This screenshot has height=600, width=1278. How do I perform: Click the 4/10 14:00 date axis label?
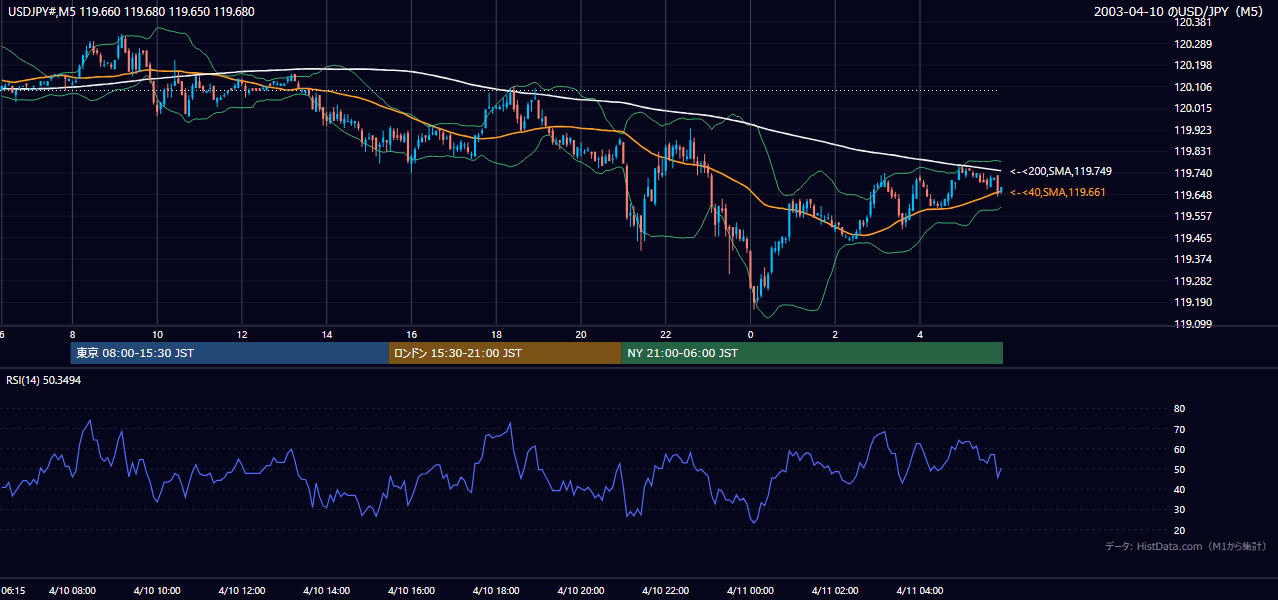327,590
